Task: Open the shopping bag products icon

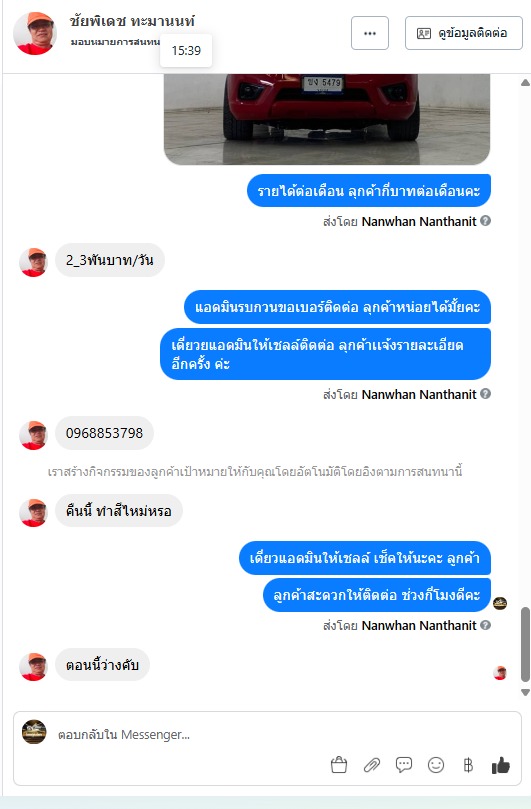Action: click(339, 765)
